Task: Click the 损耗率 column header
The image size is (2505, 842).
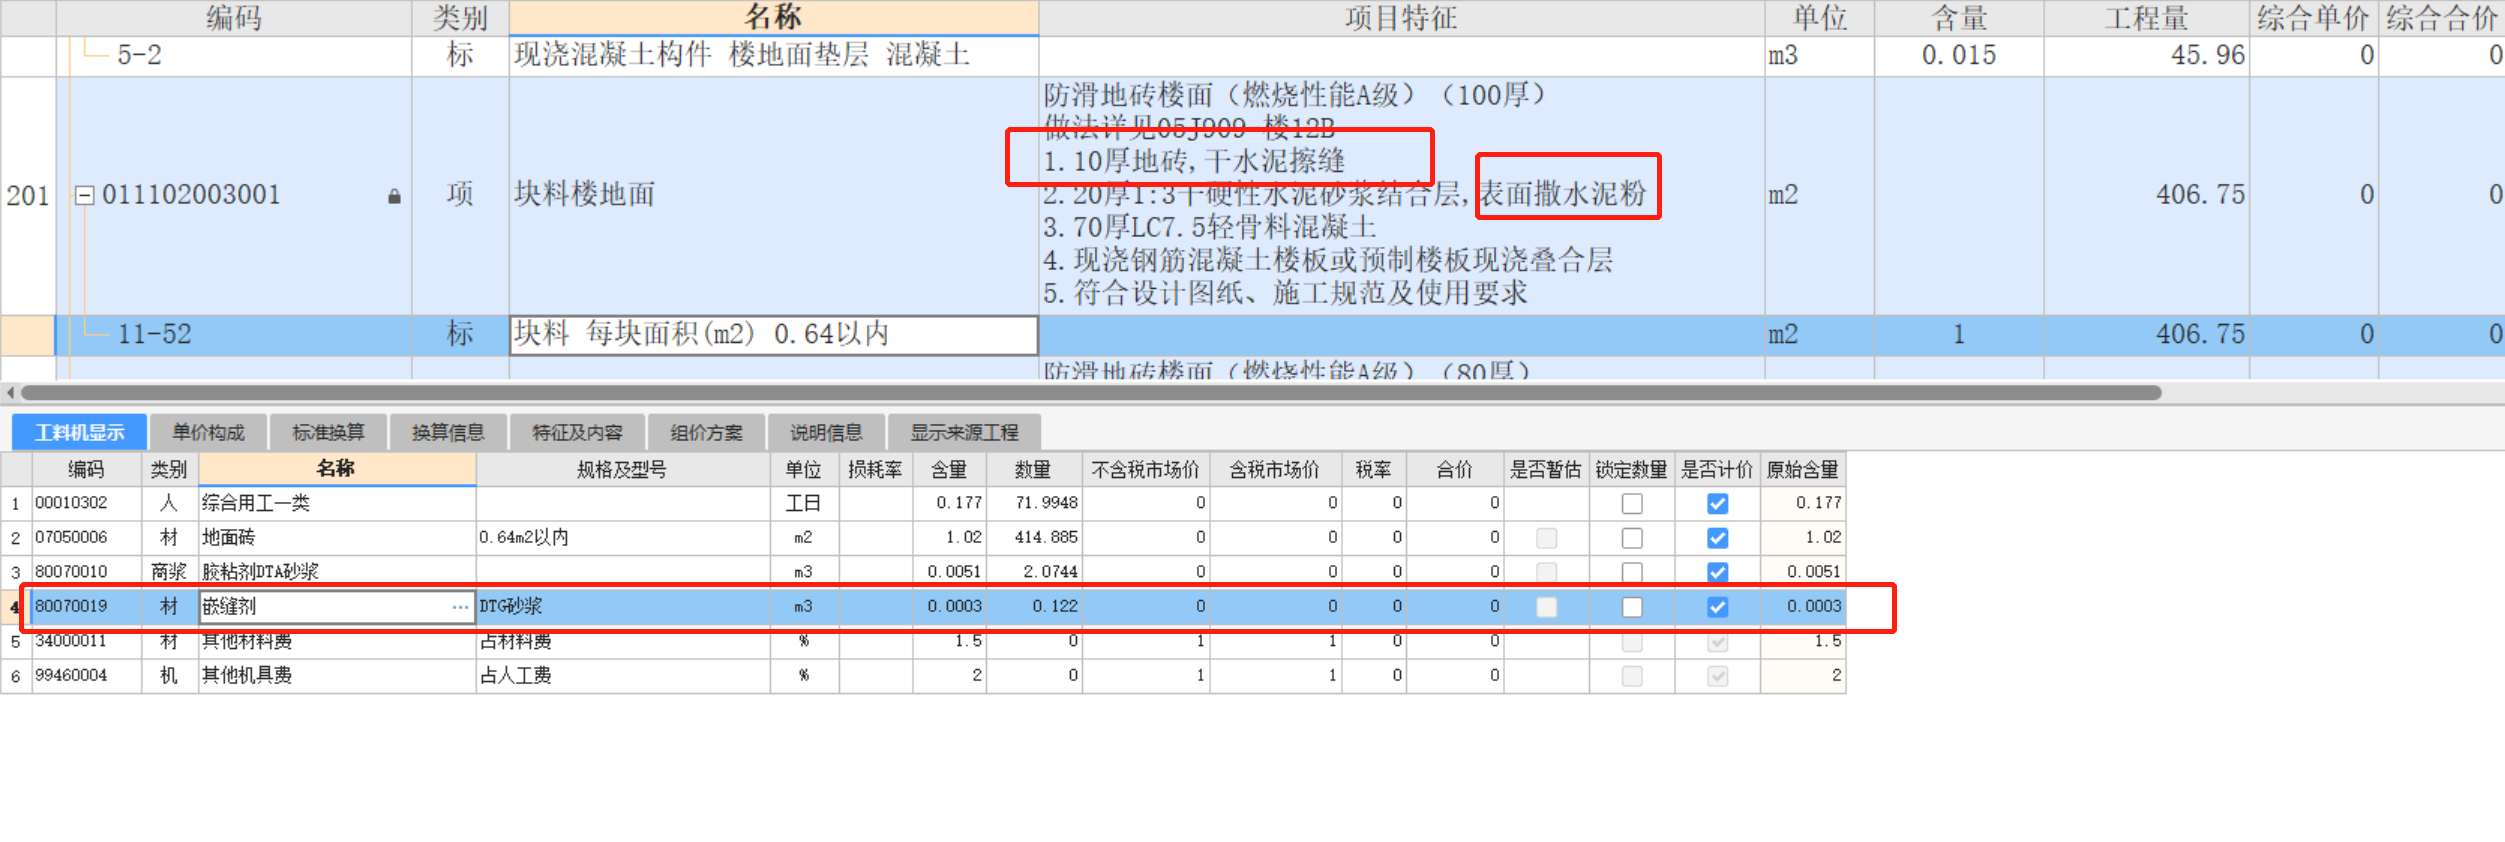Action: [x=875, y=469]
